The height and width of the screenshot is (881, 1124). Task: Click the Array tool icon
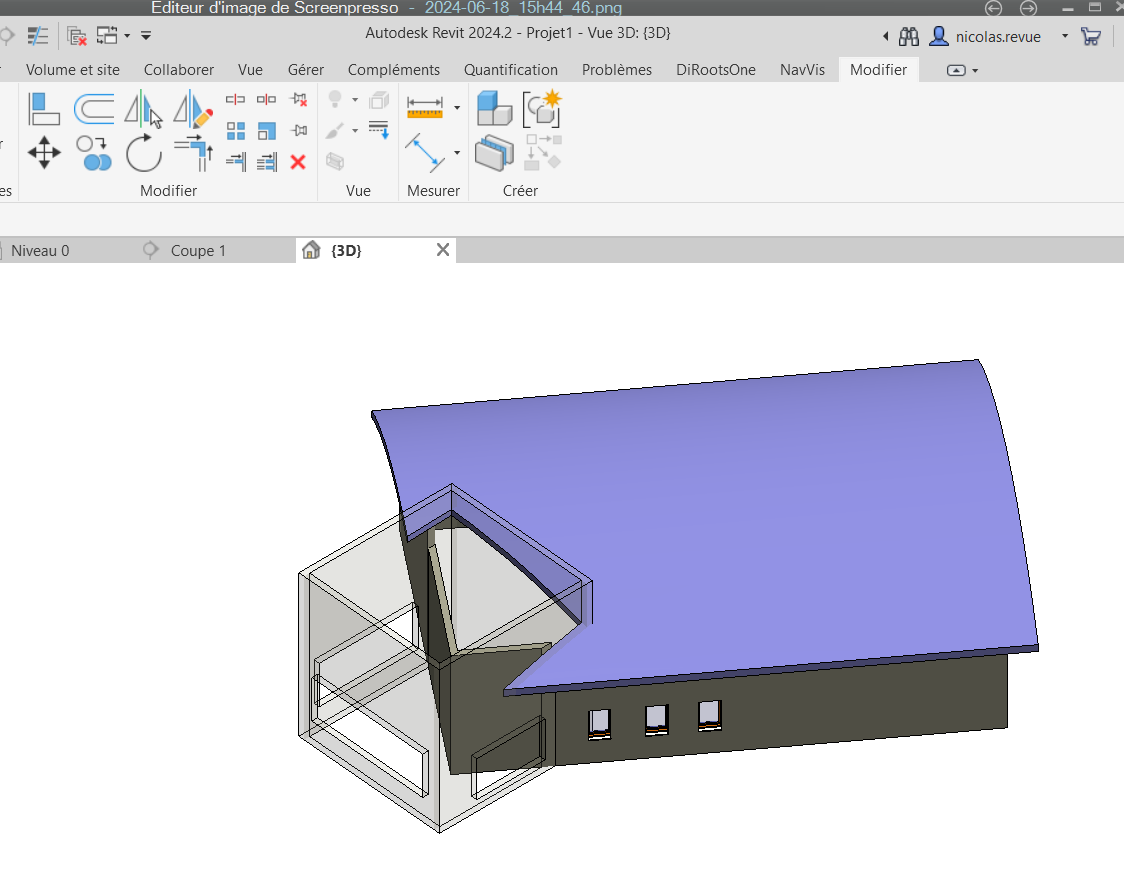[236, 131]
